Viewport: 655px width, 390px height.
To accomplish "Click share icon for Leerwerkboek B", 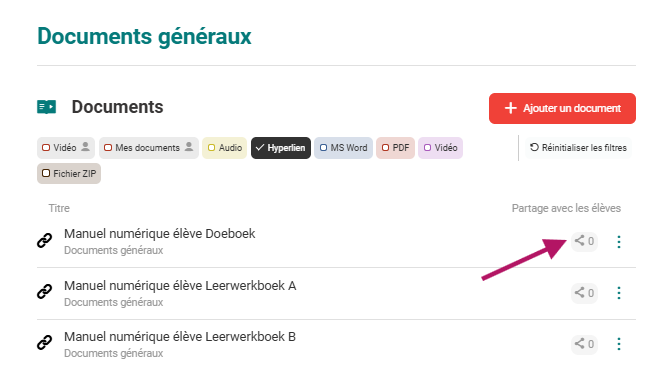I will click(x=584, y=344).
